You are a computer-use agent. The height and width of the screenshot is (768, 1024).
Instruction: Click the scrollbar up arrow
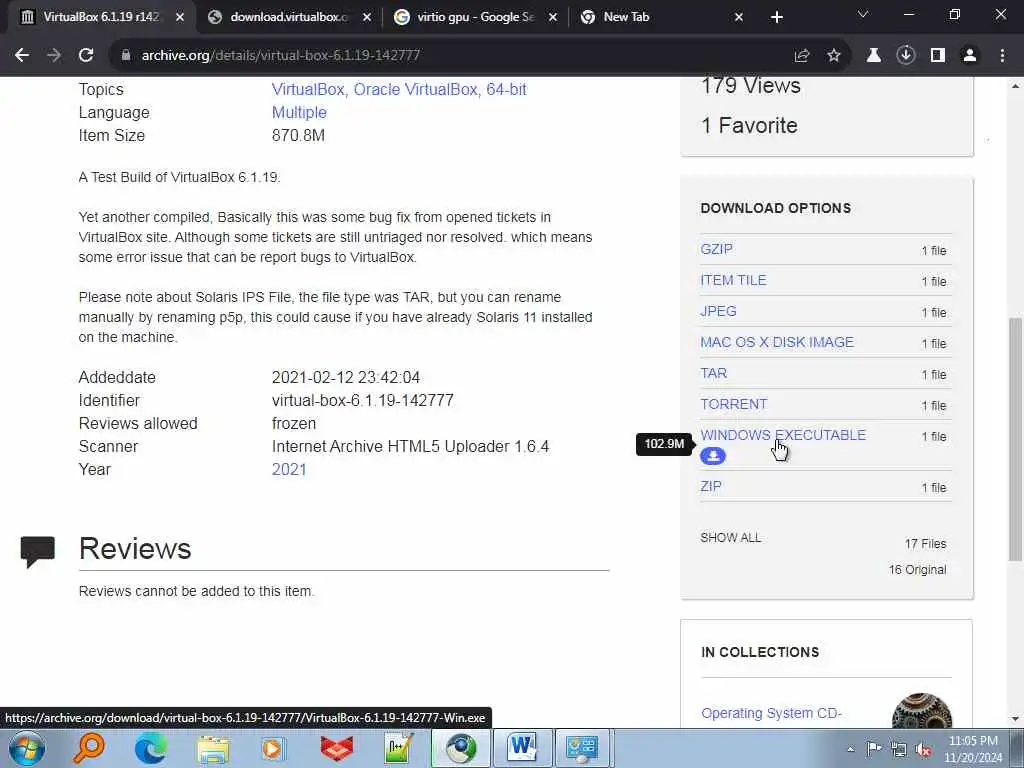(1016, 86)
